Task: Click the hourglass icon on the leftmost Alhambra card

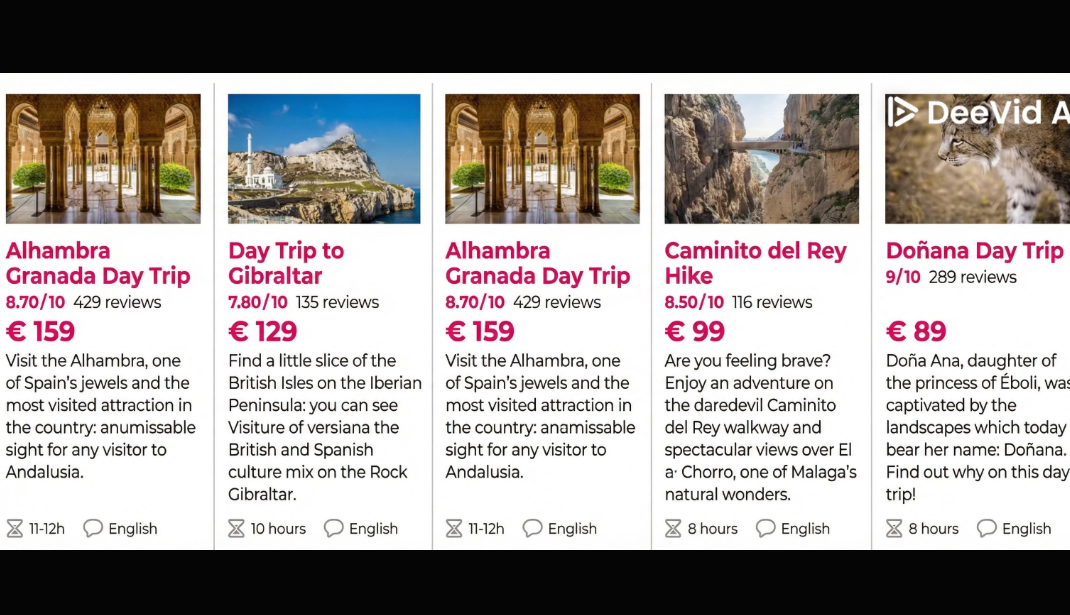Action: (15, 528)
